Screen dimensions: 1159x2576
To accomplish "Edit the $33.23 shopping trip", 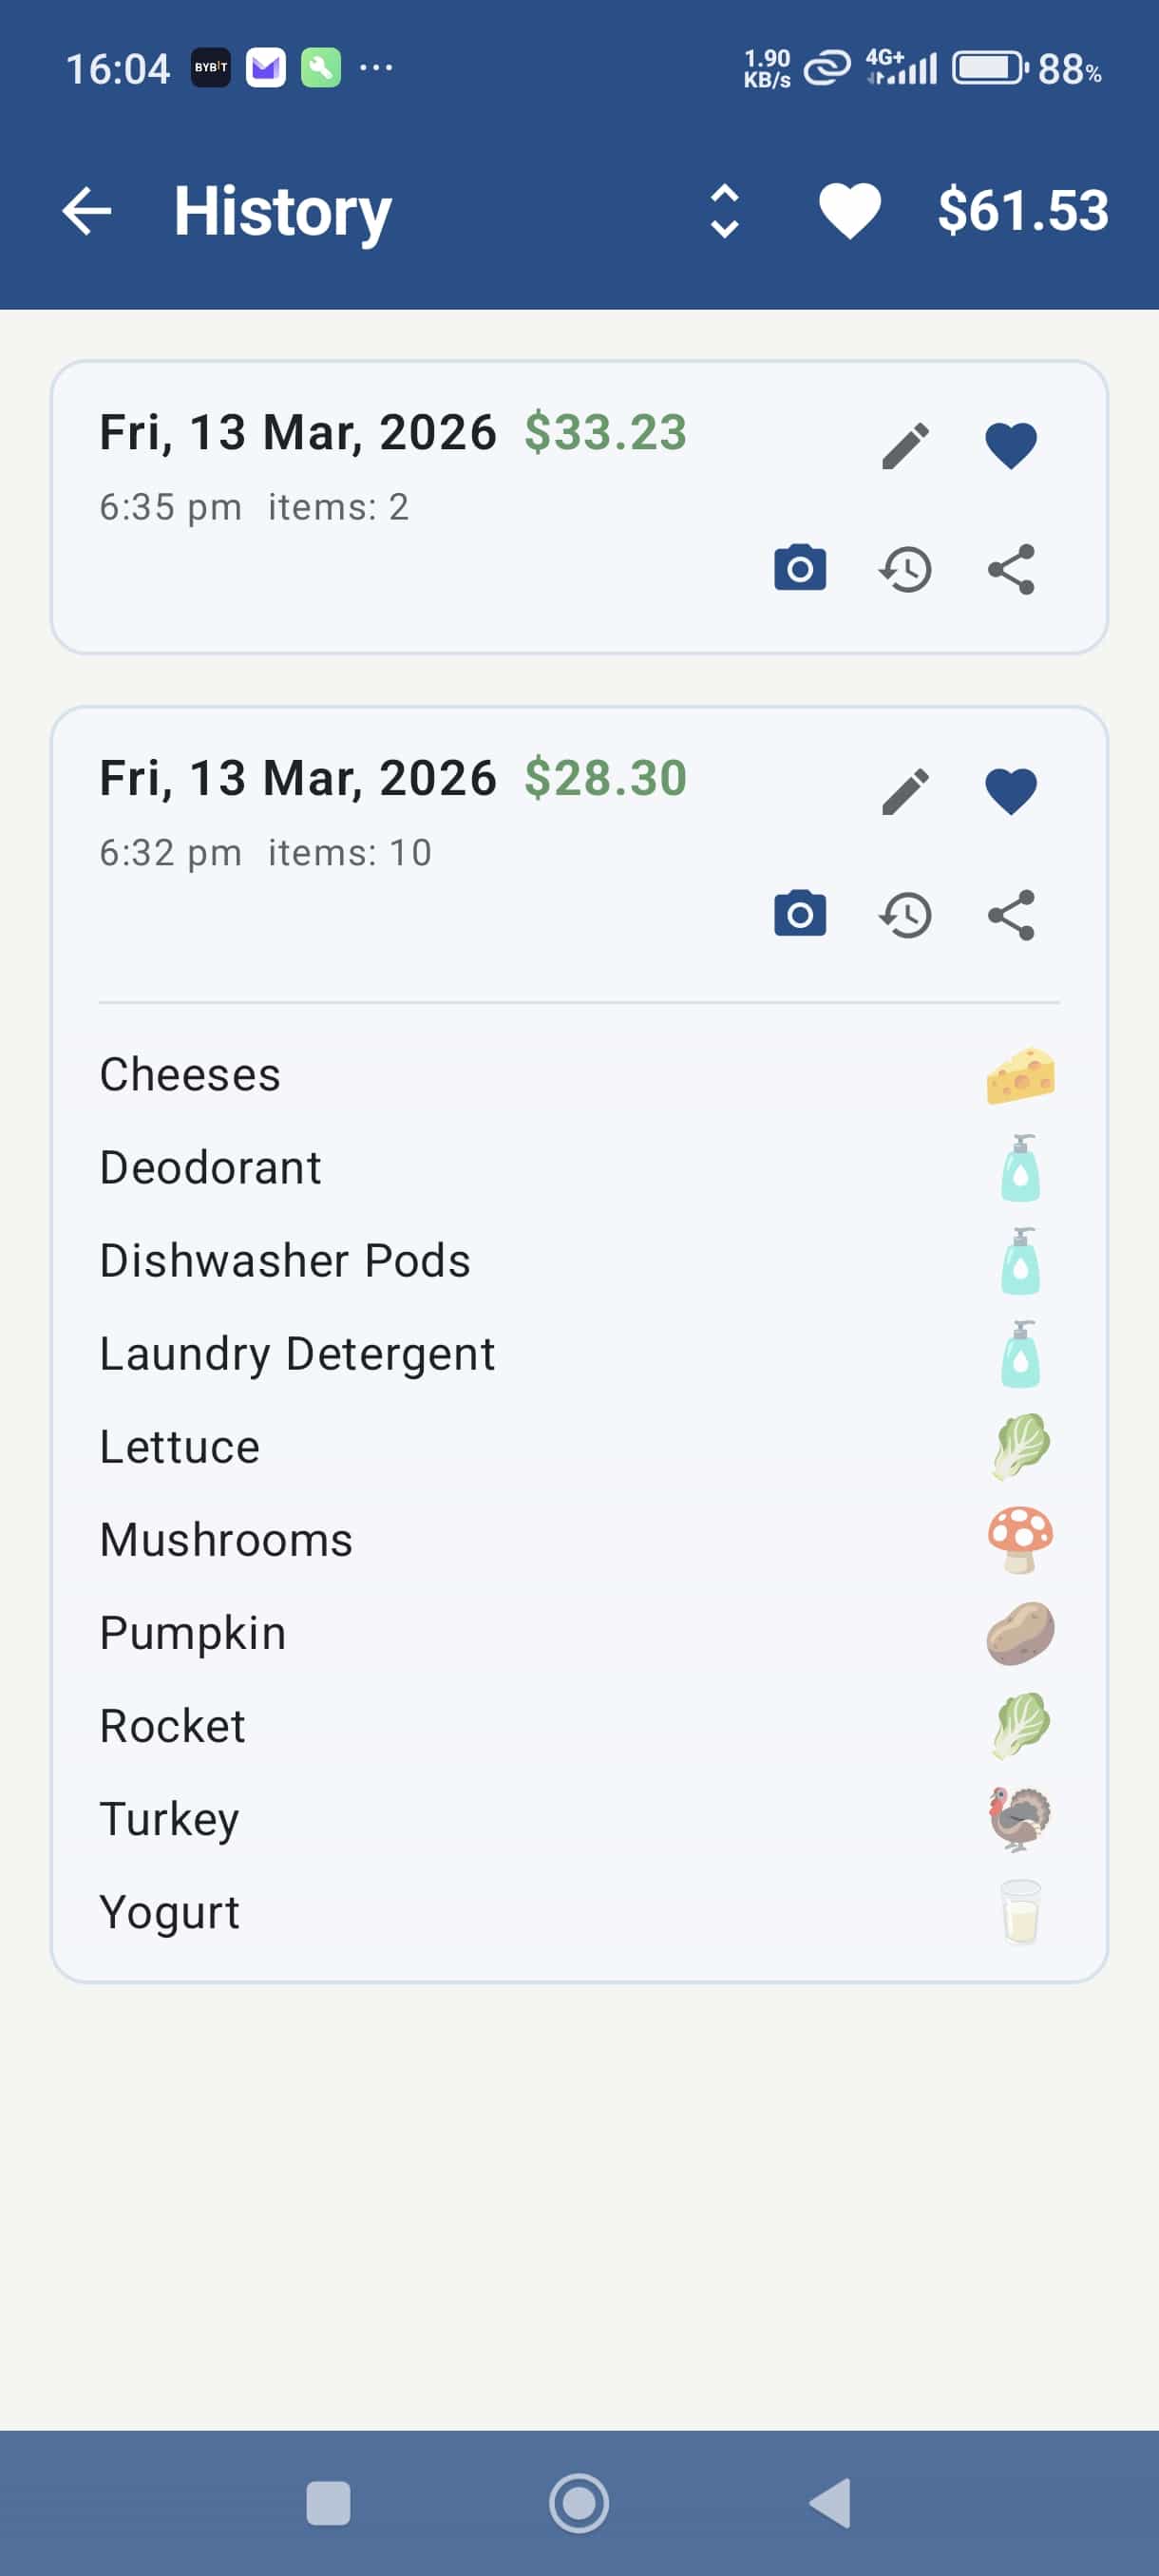I will click(905, 446).
